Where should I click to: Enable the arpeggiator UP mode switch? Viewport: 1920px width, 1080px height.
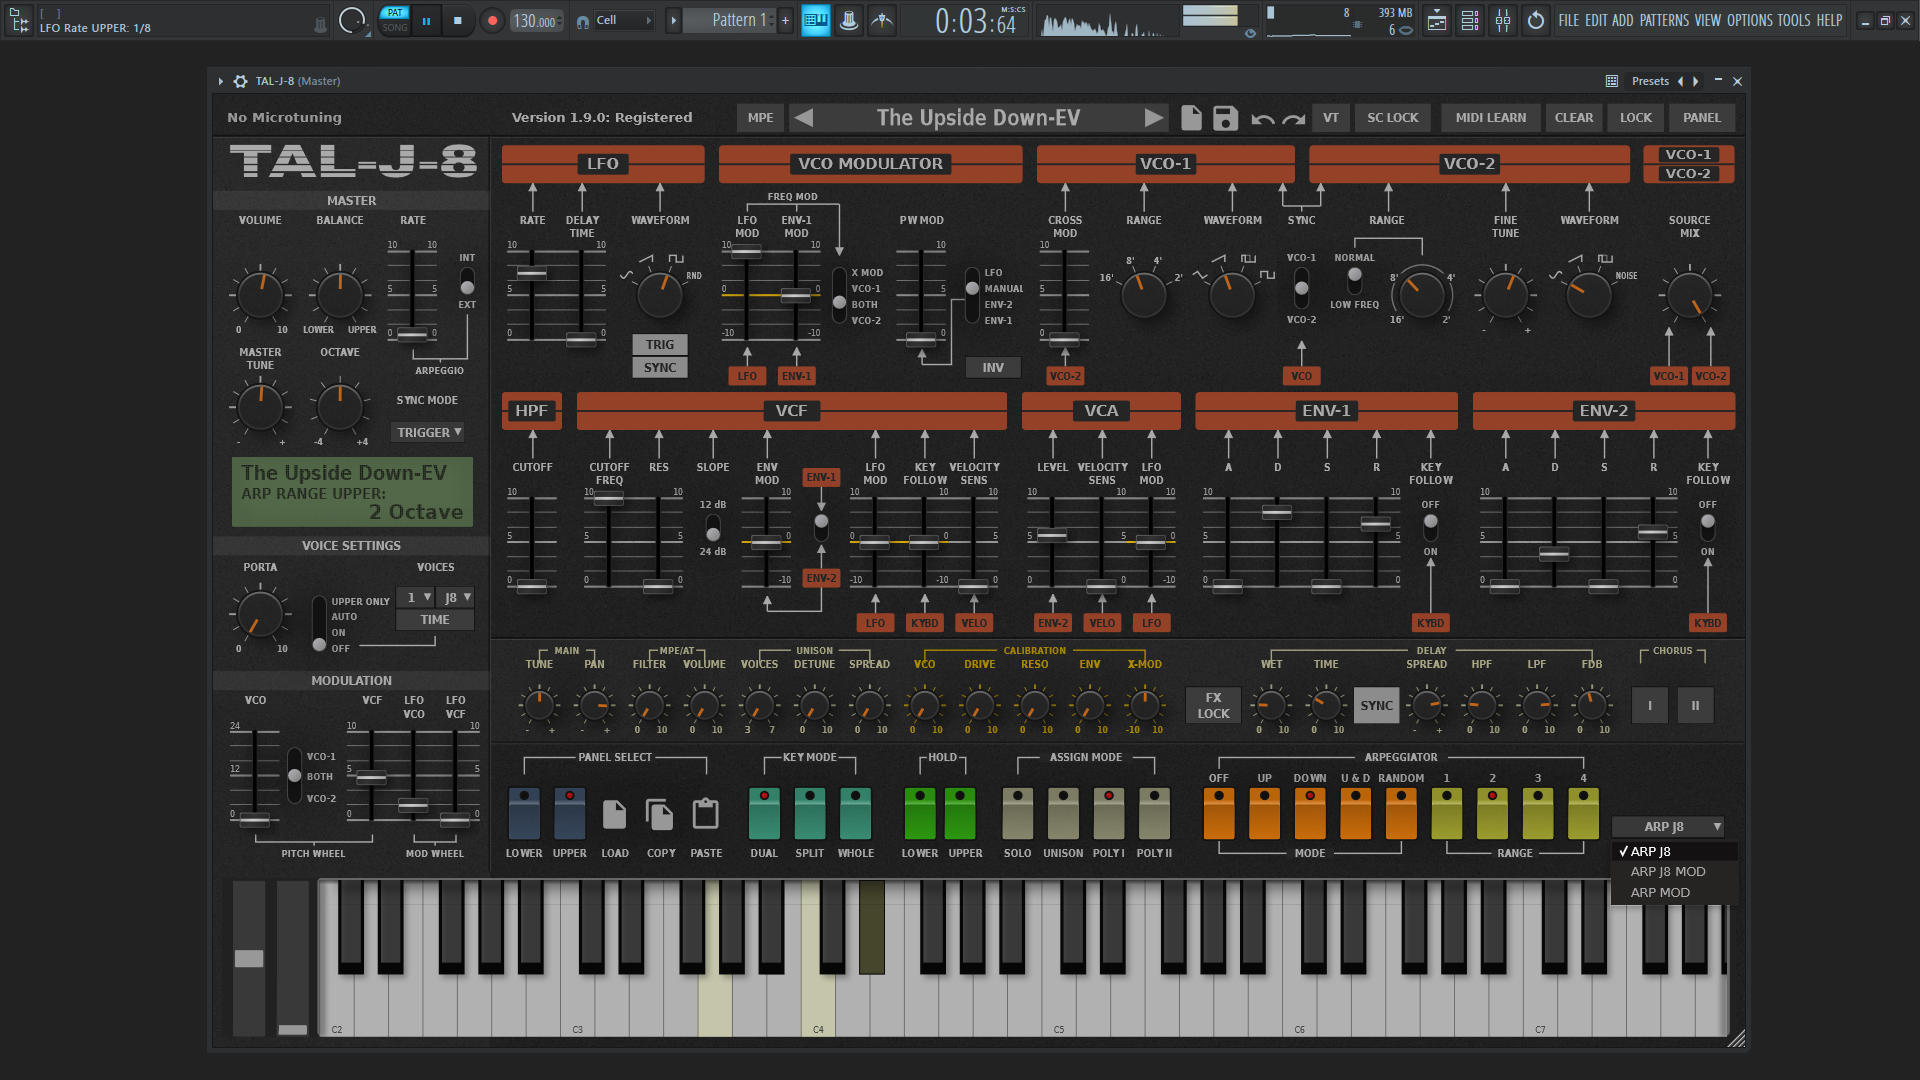point(1264,813)
